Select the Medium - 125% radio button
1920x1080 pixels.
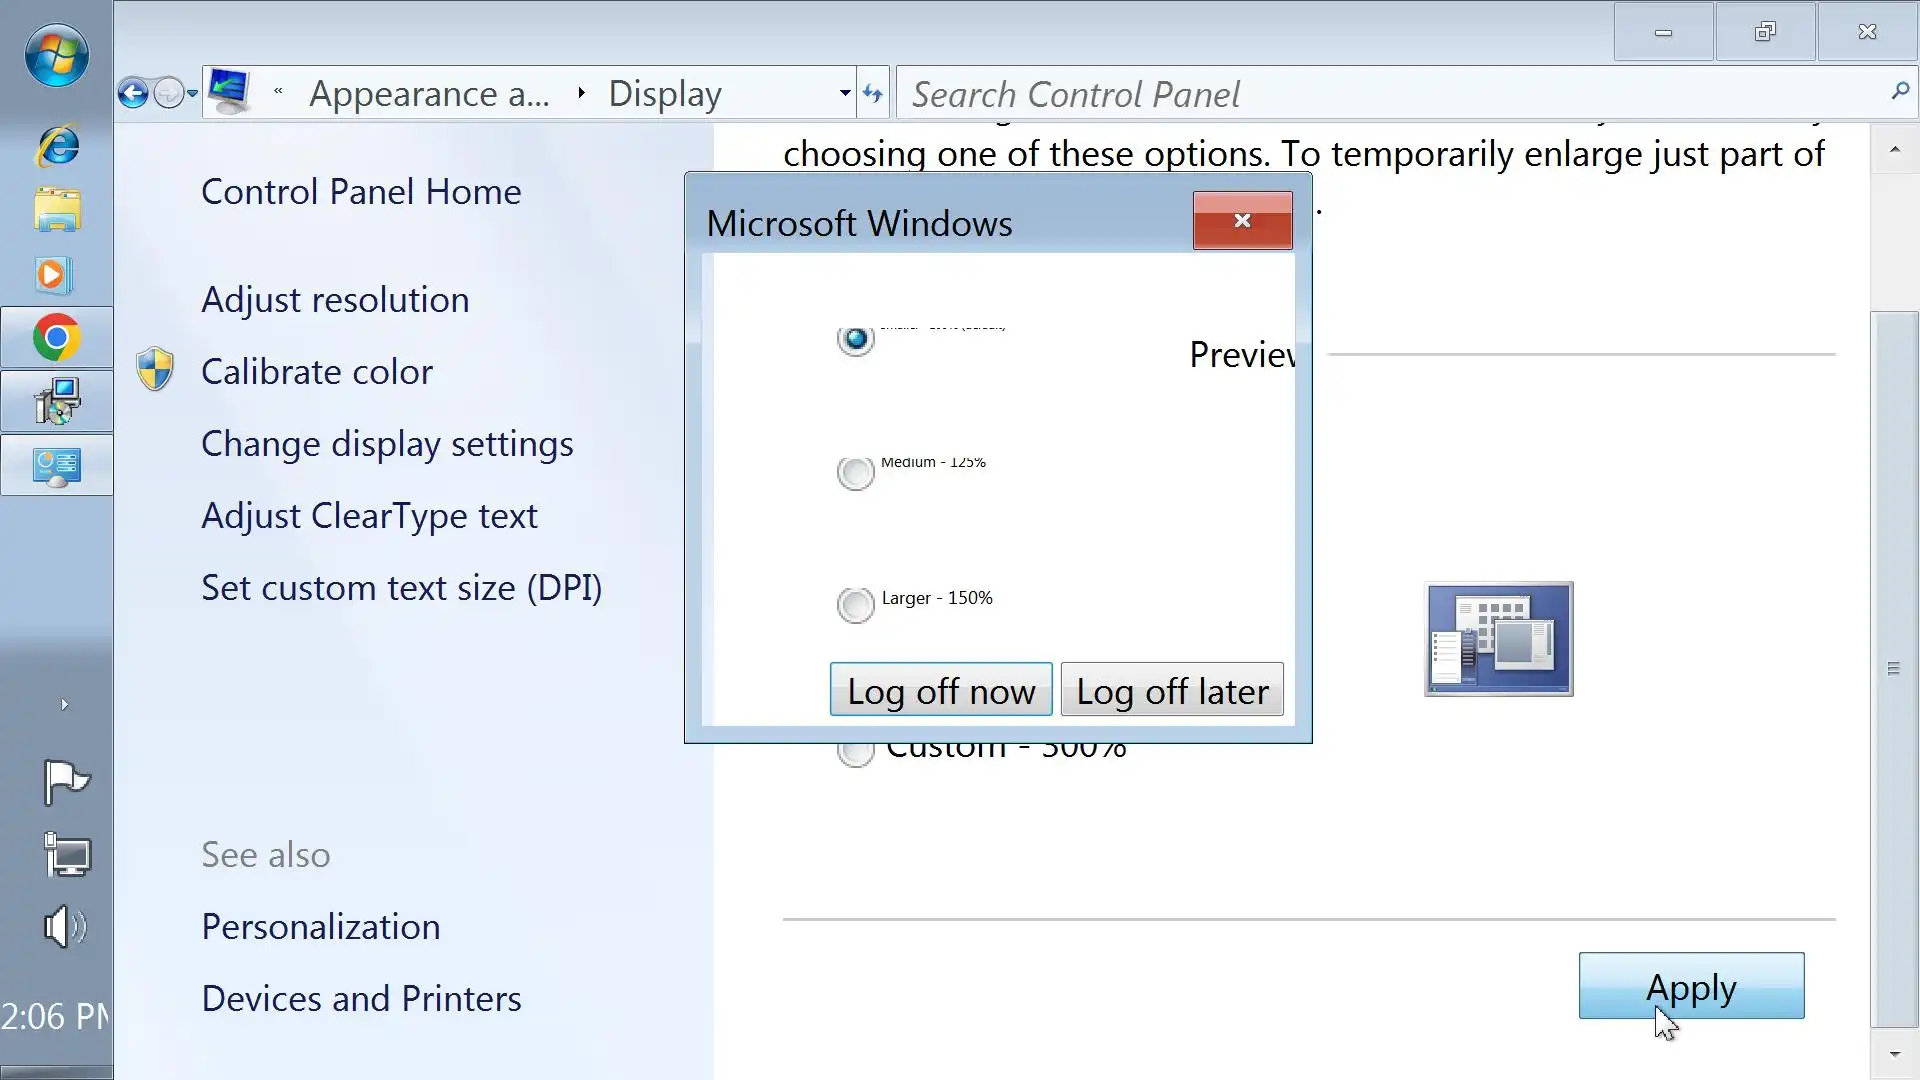[855, 473]
